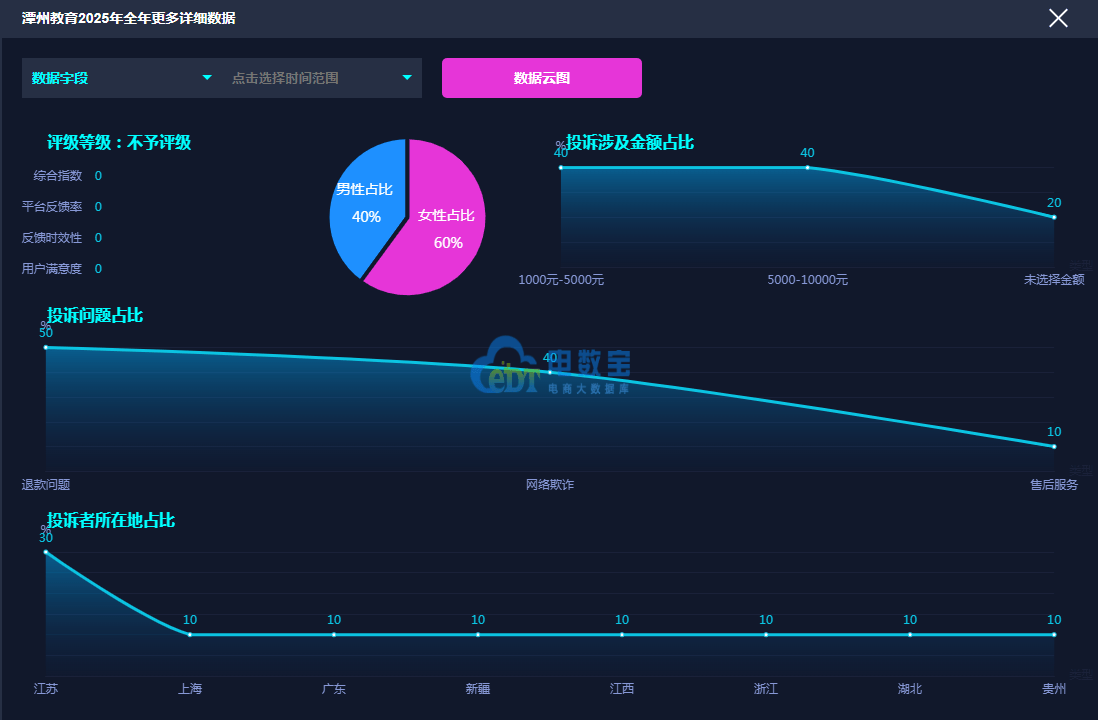Screen dimensions: 1098x720
Task: Click the 广东 data point on the location chart
Action: 334,634
